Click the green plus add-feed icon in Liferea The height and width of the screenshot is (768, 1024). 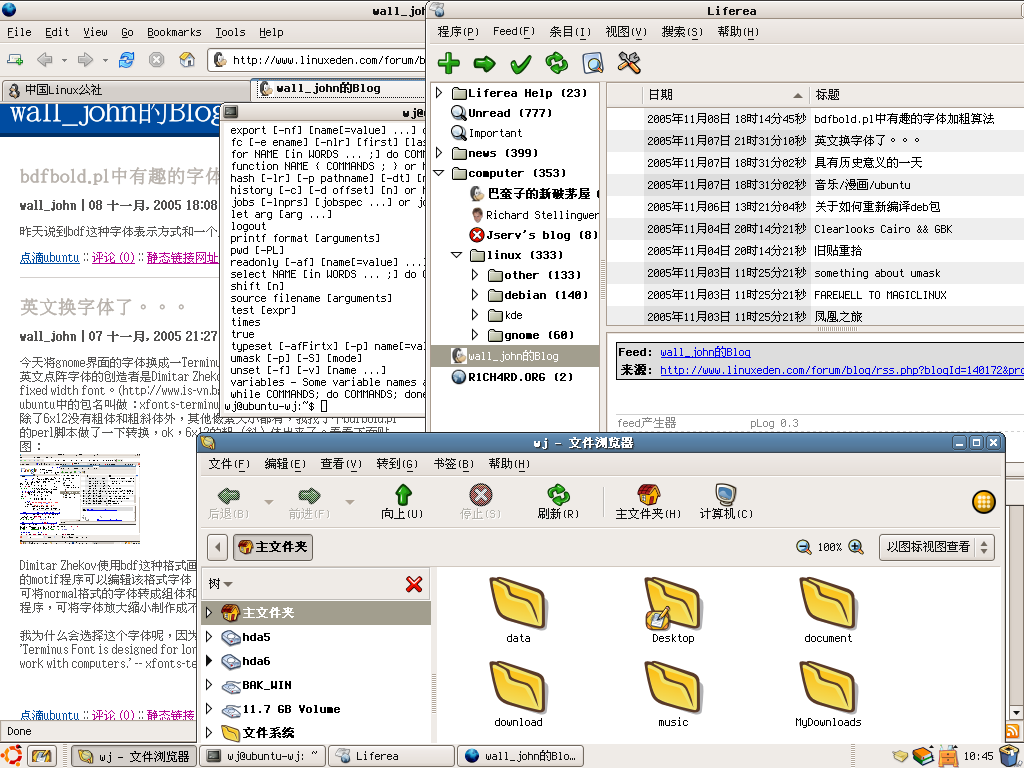[x=449, y=63]
